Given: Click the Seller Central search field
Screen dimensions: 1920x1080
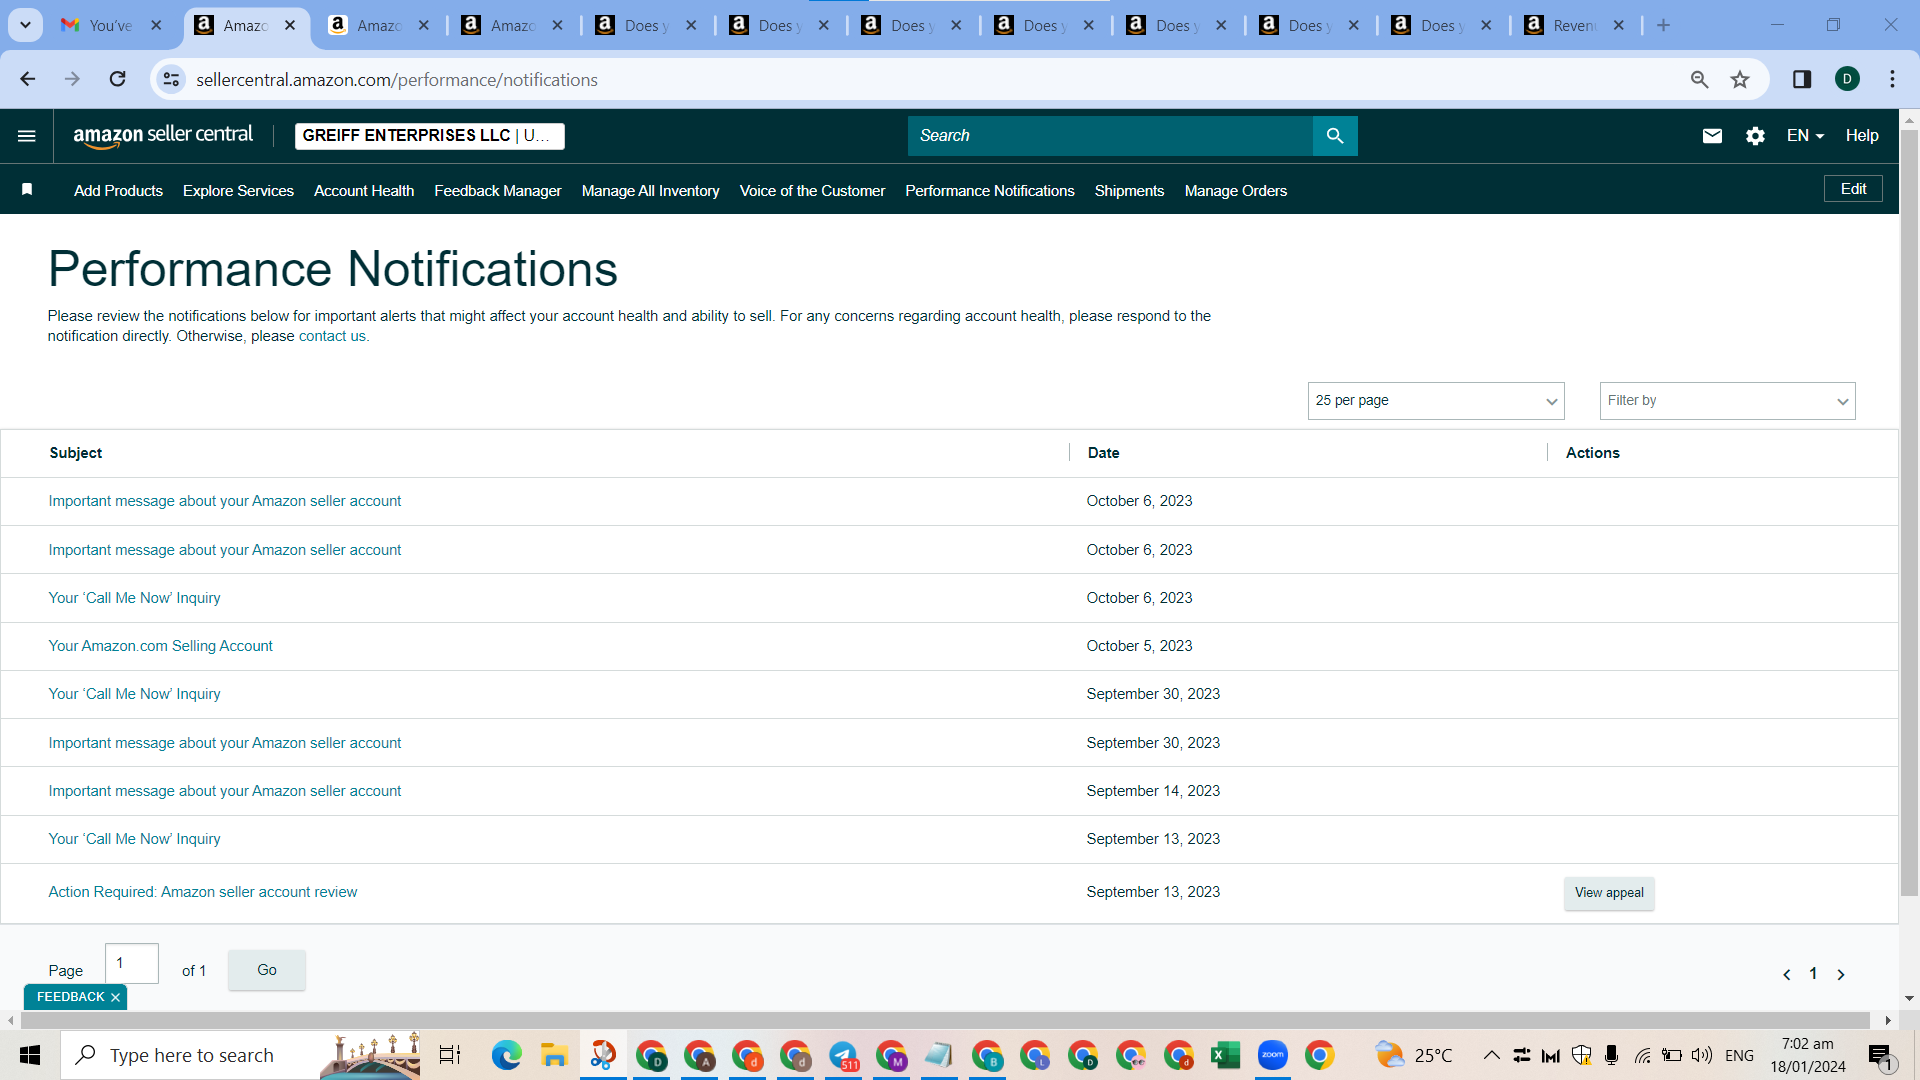Looking at the screenshot, I should point(1110,136).
